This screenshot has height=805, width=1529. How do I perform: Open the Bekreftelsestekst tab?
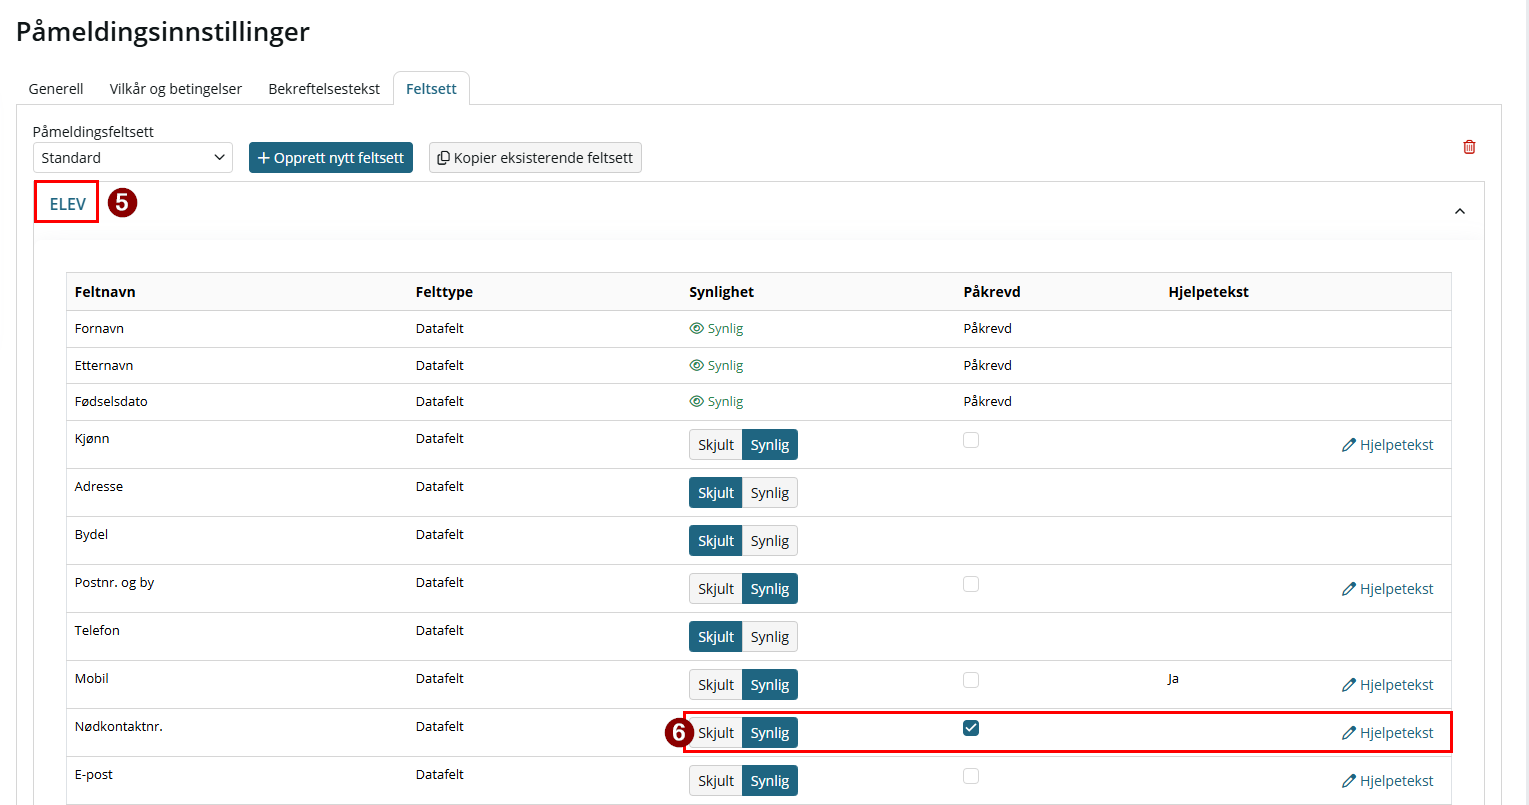click(x=324, y=89)
